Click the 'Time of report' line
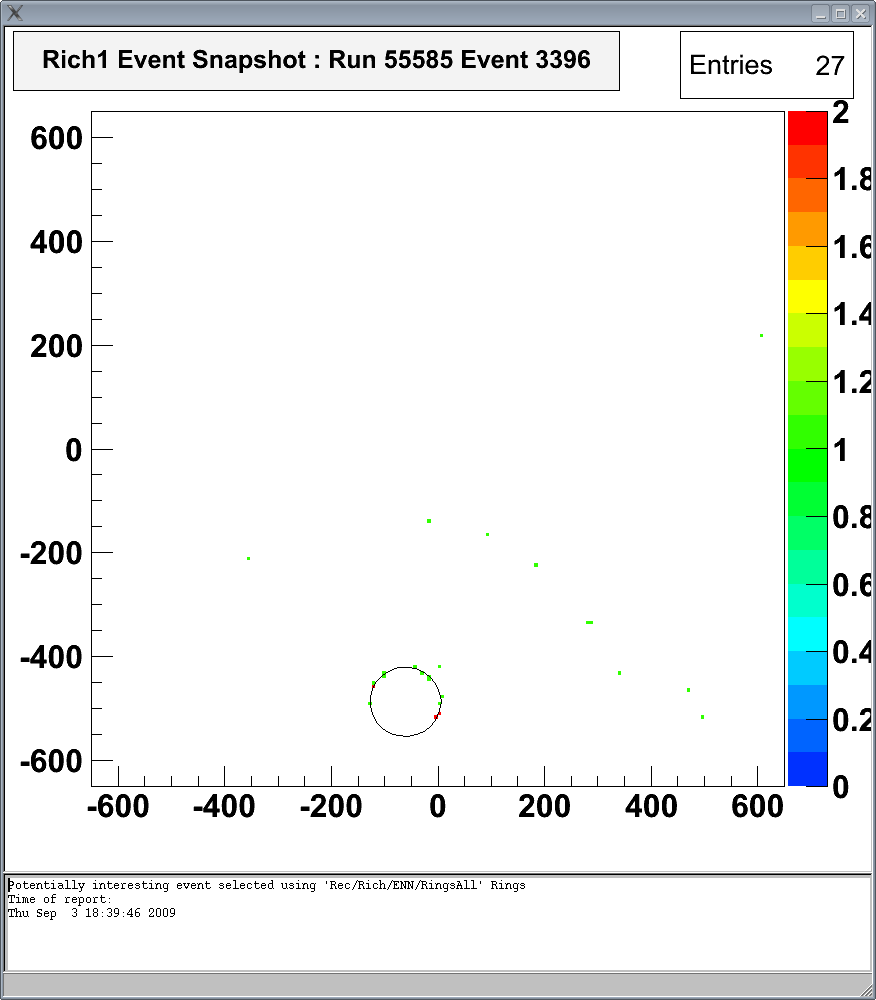The height and width of the screenshot is (1000, 876). tap(60, 899)
